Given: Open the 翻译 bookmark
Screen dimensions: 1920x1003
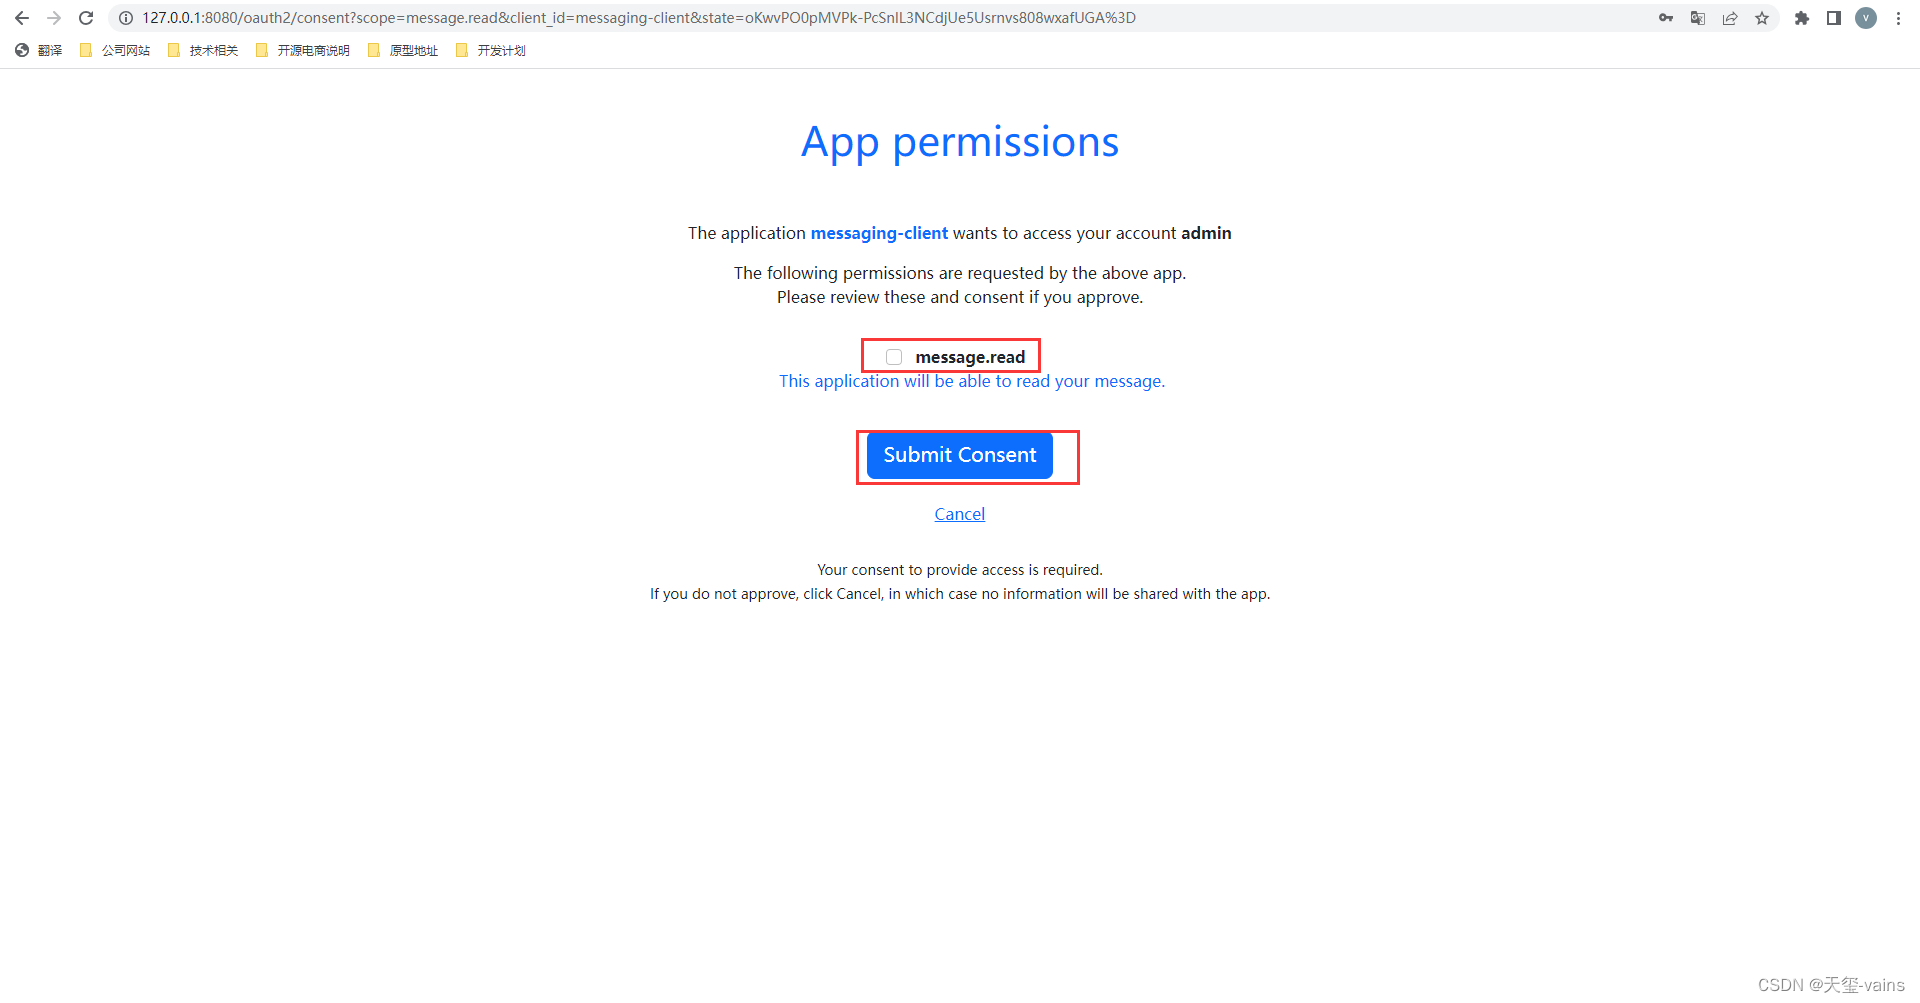Looking at the screenshot, I should [x=39, y=50].
